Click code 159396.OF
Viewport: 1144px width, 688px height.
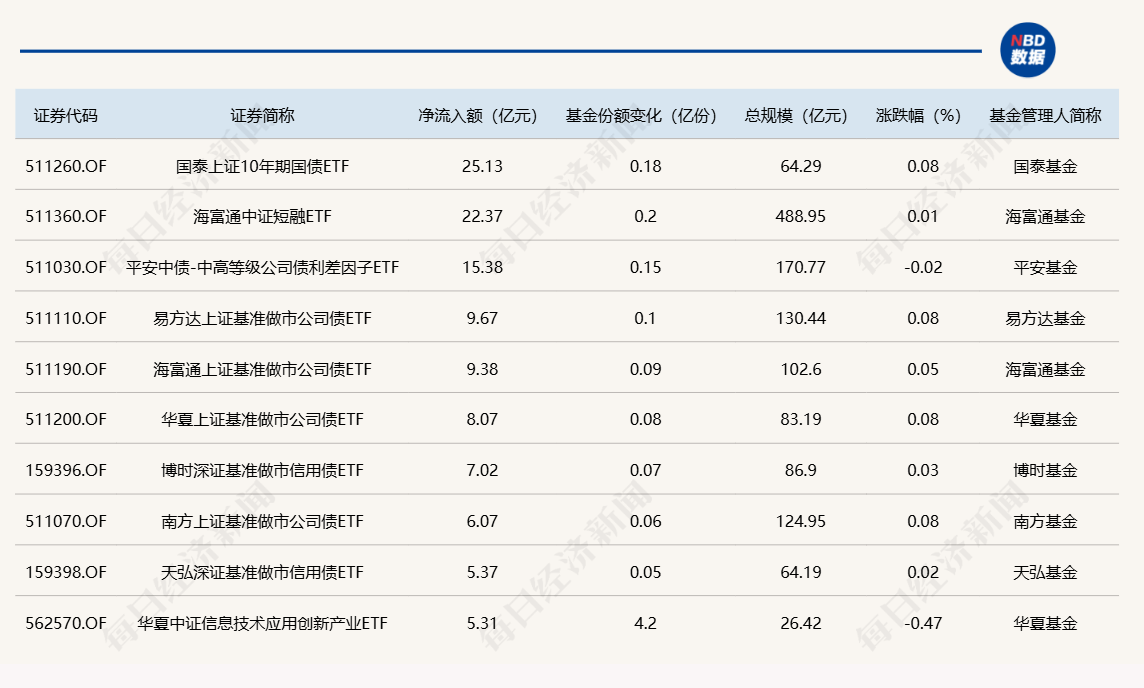(66, 471)
